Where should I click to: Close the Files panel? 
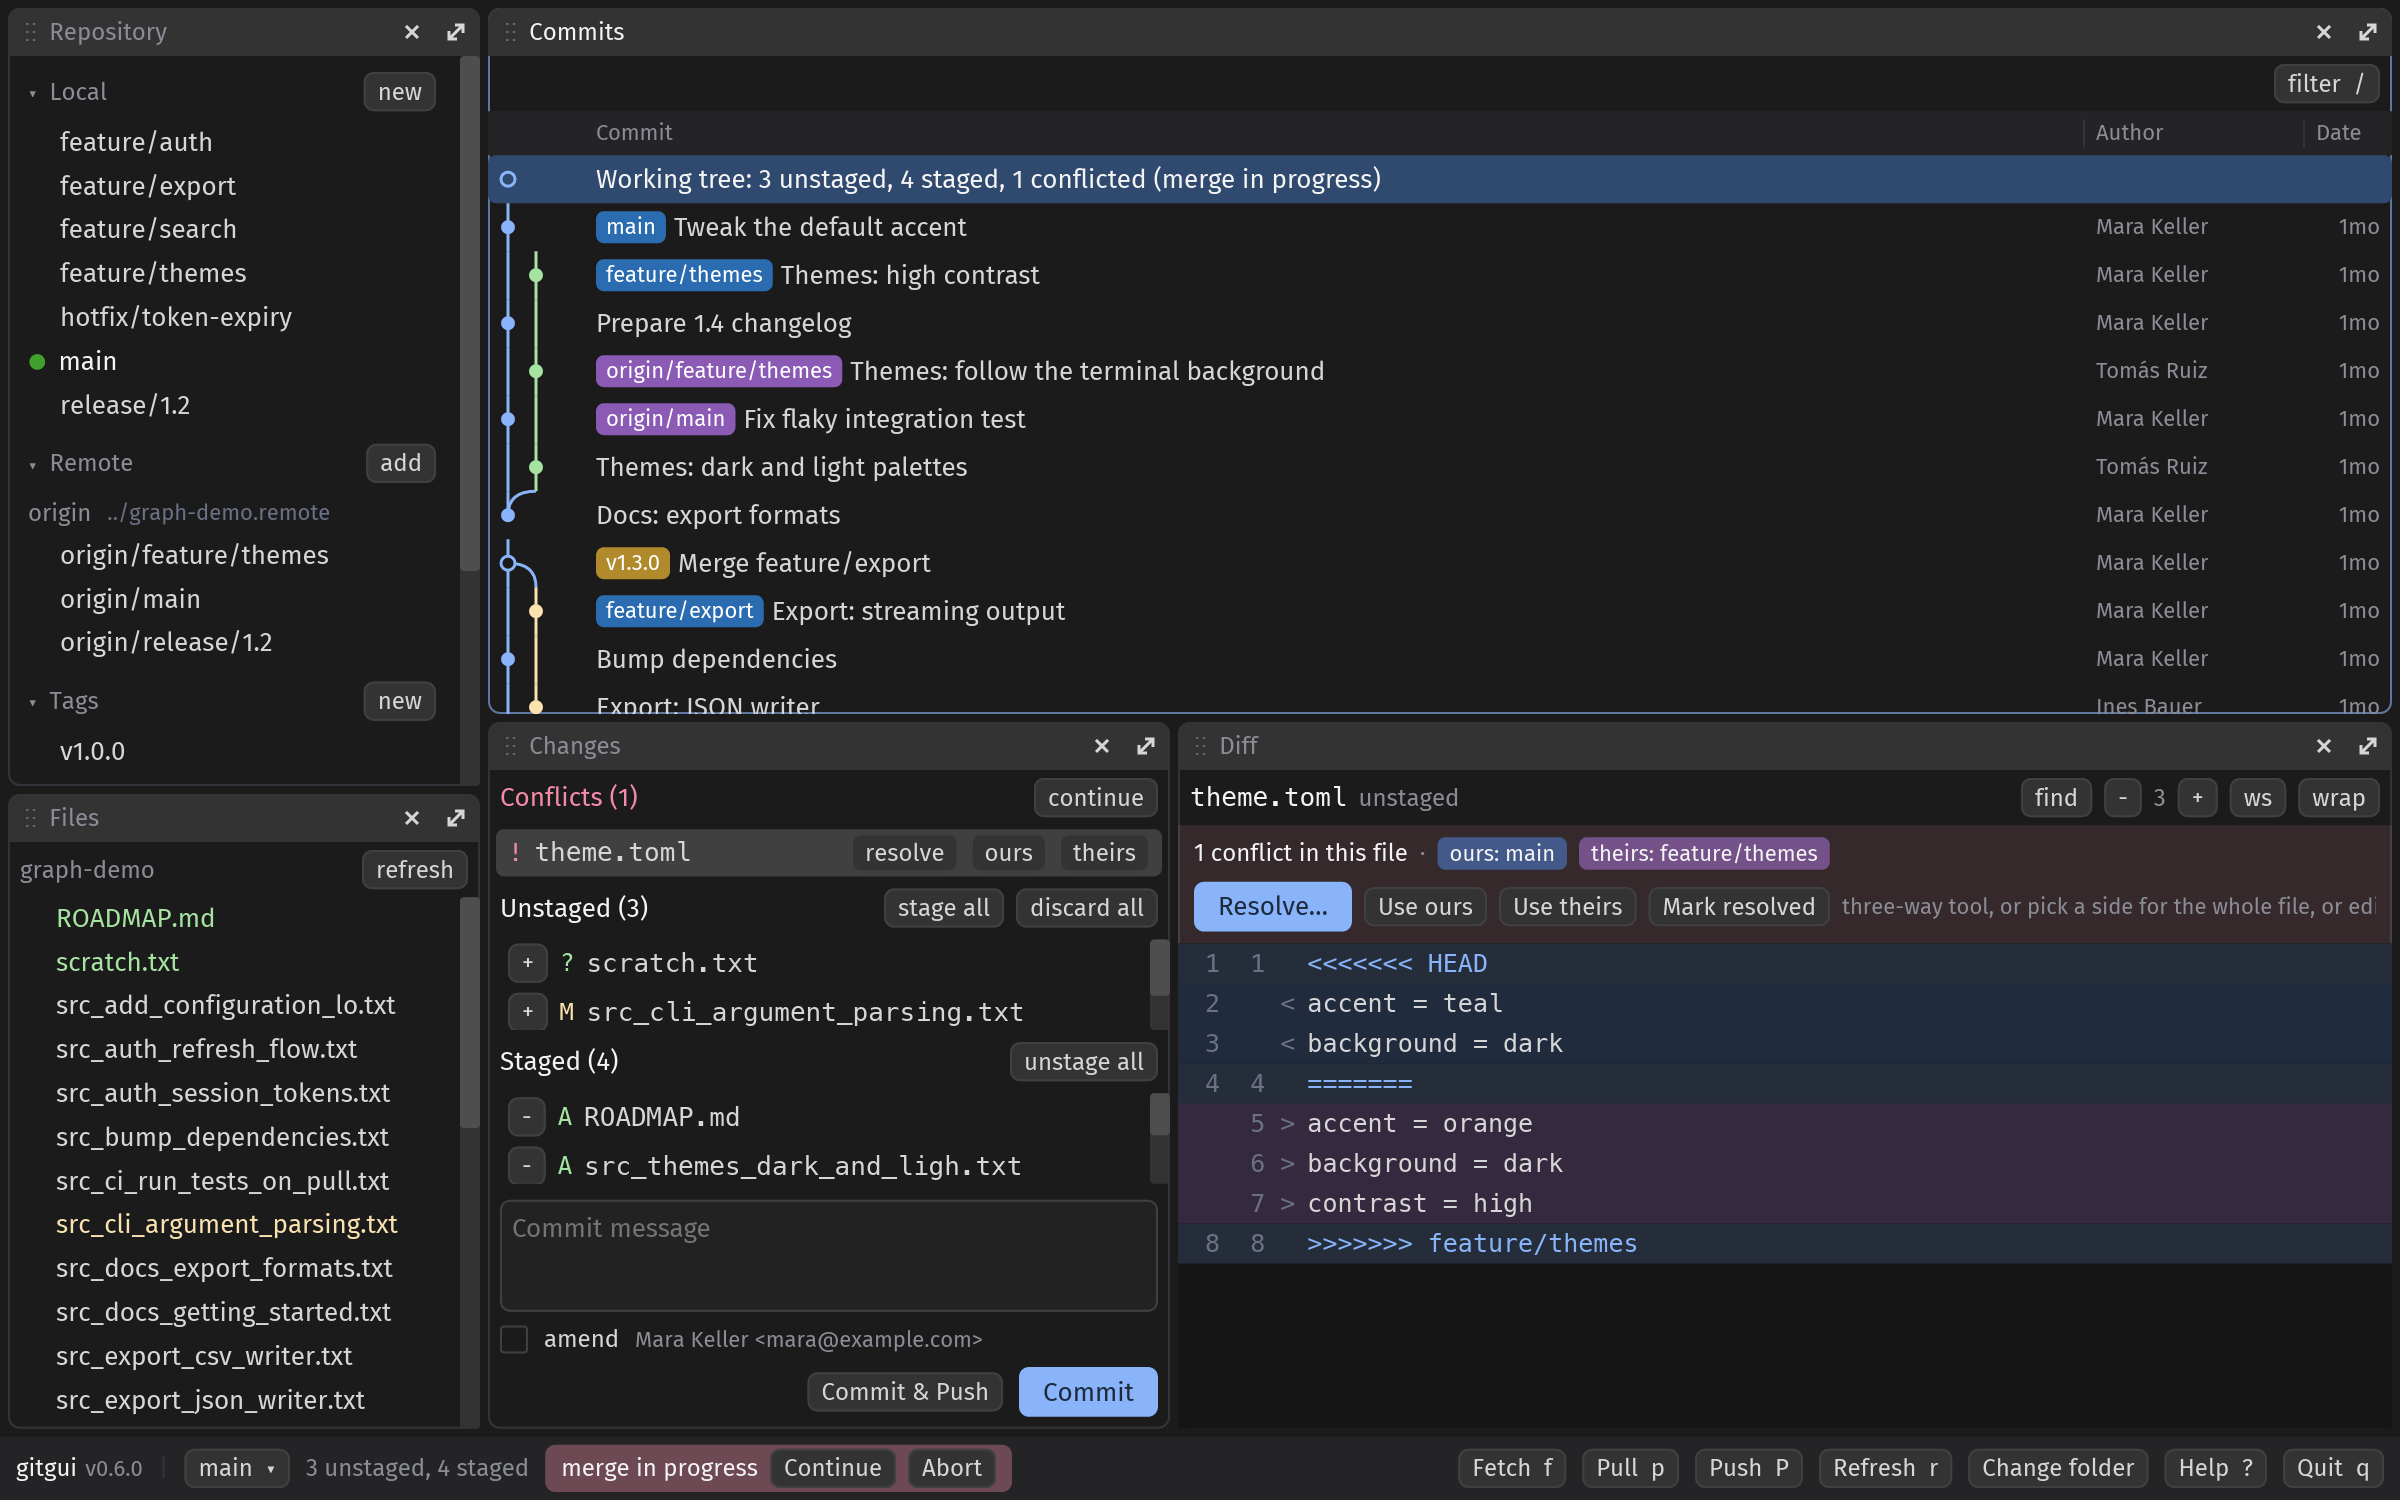(x=412, y=818)
